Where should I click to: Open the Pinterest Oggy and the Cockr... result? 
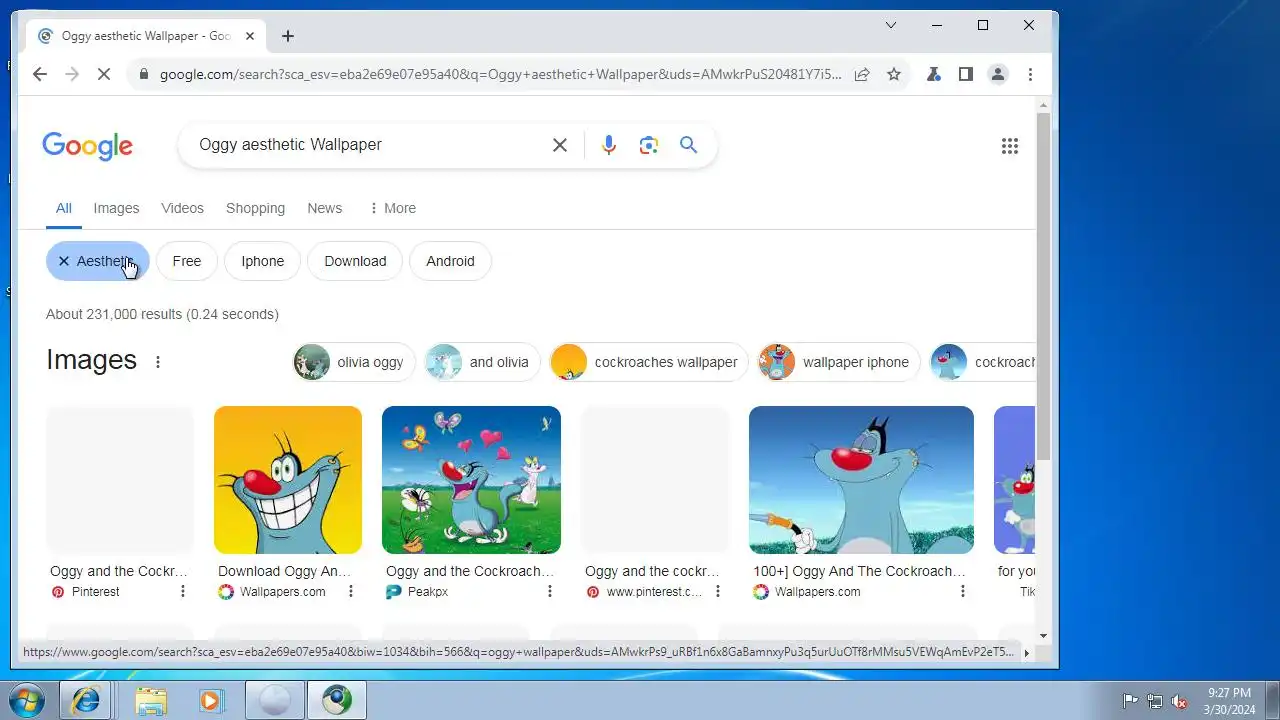point(119,571)
